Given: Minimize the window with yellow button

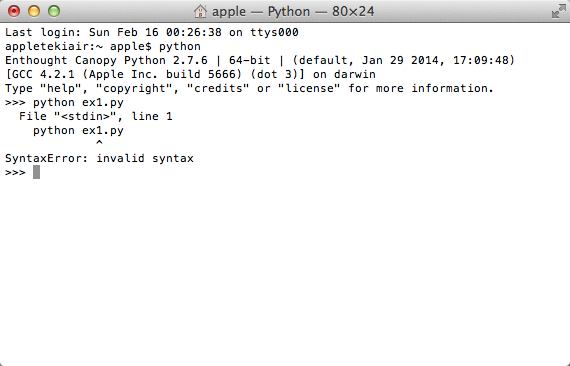Looking at the screenshot, I should [34, 11].
